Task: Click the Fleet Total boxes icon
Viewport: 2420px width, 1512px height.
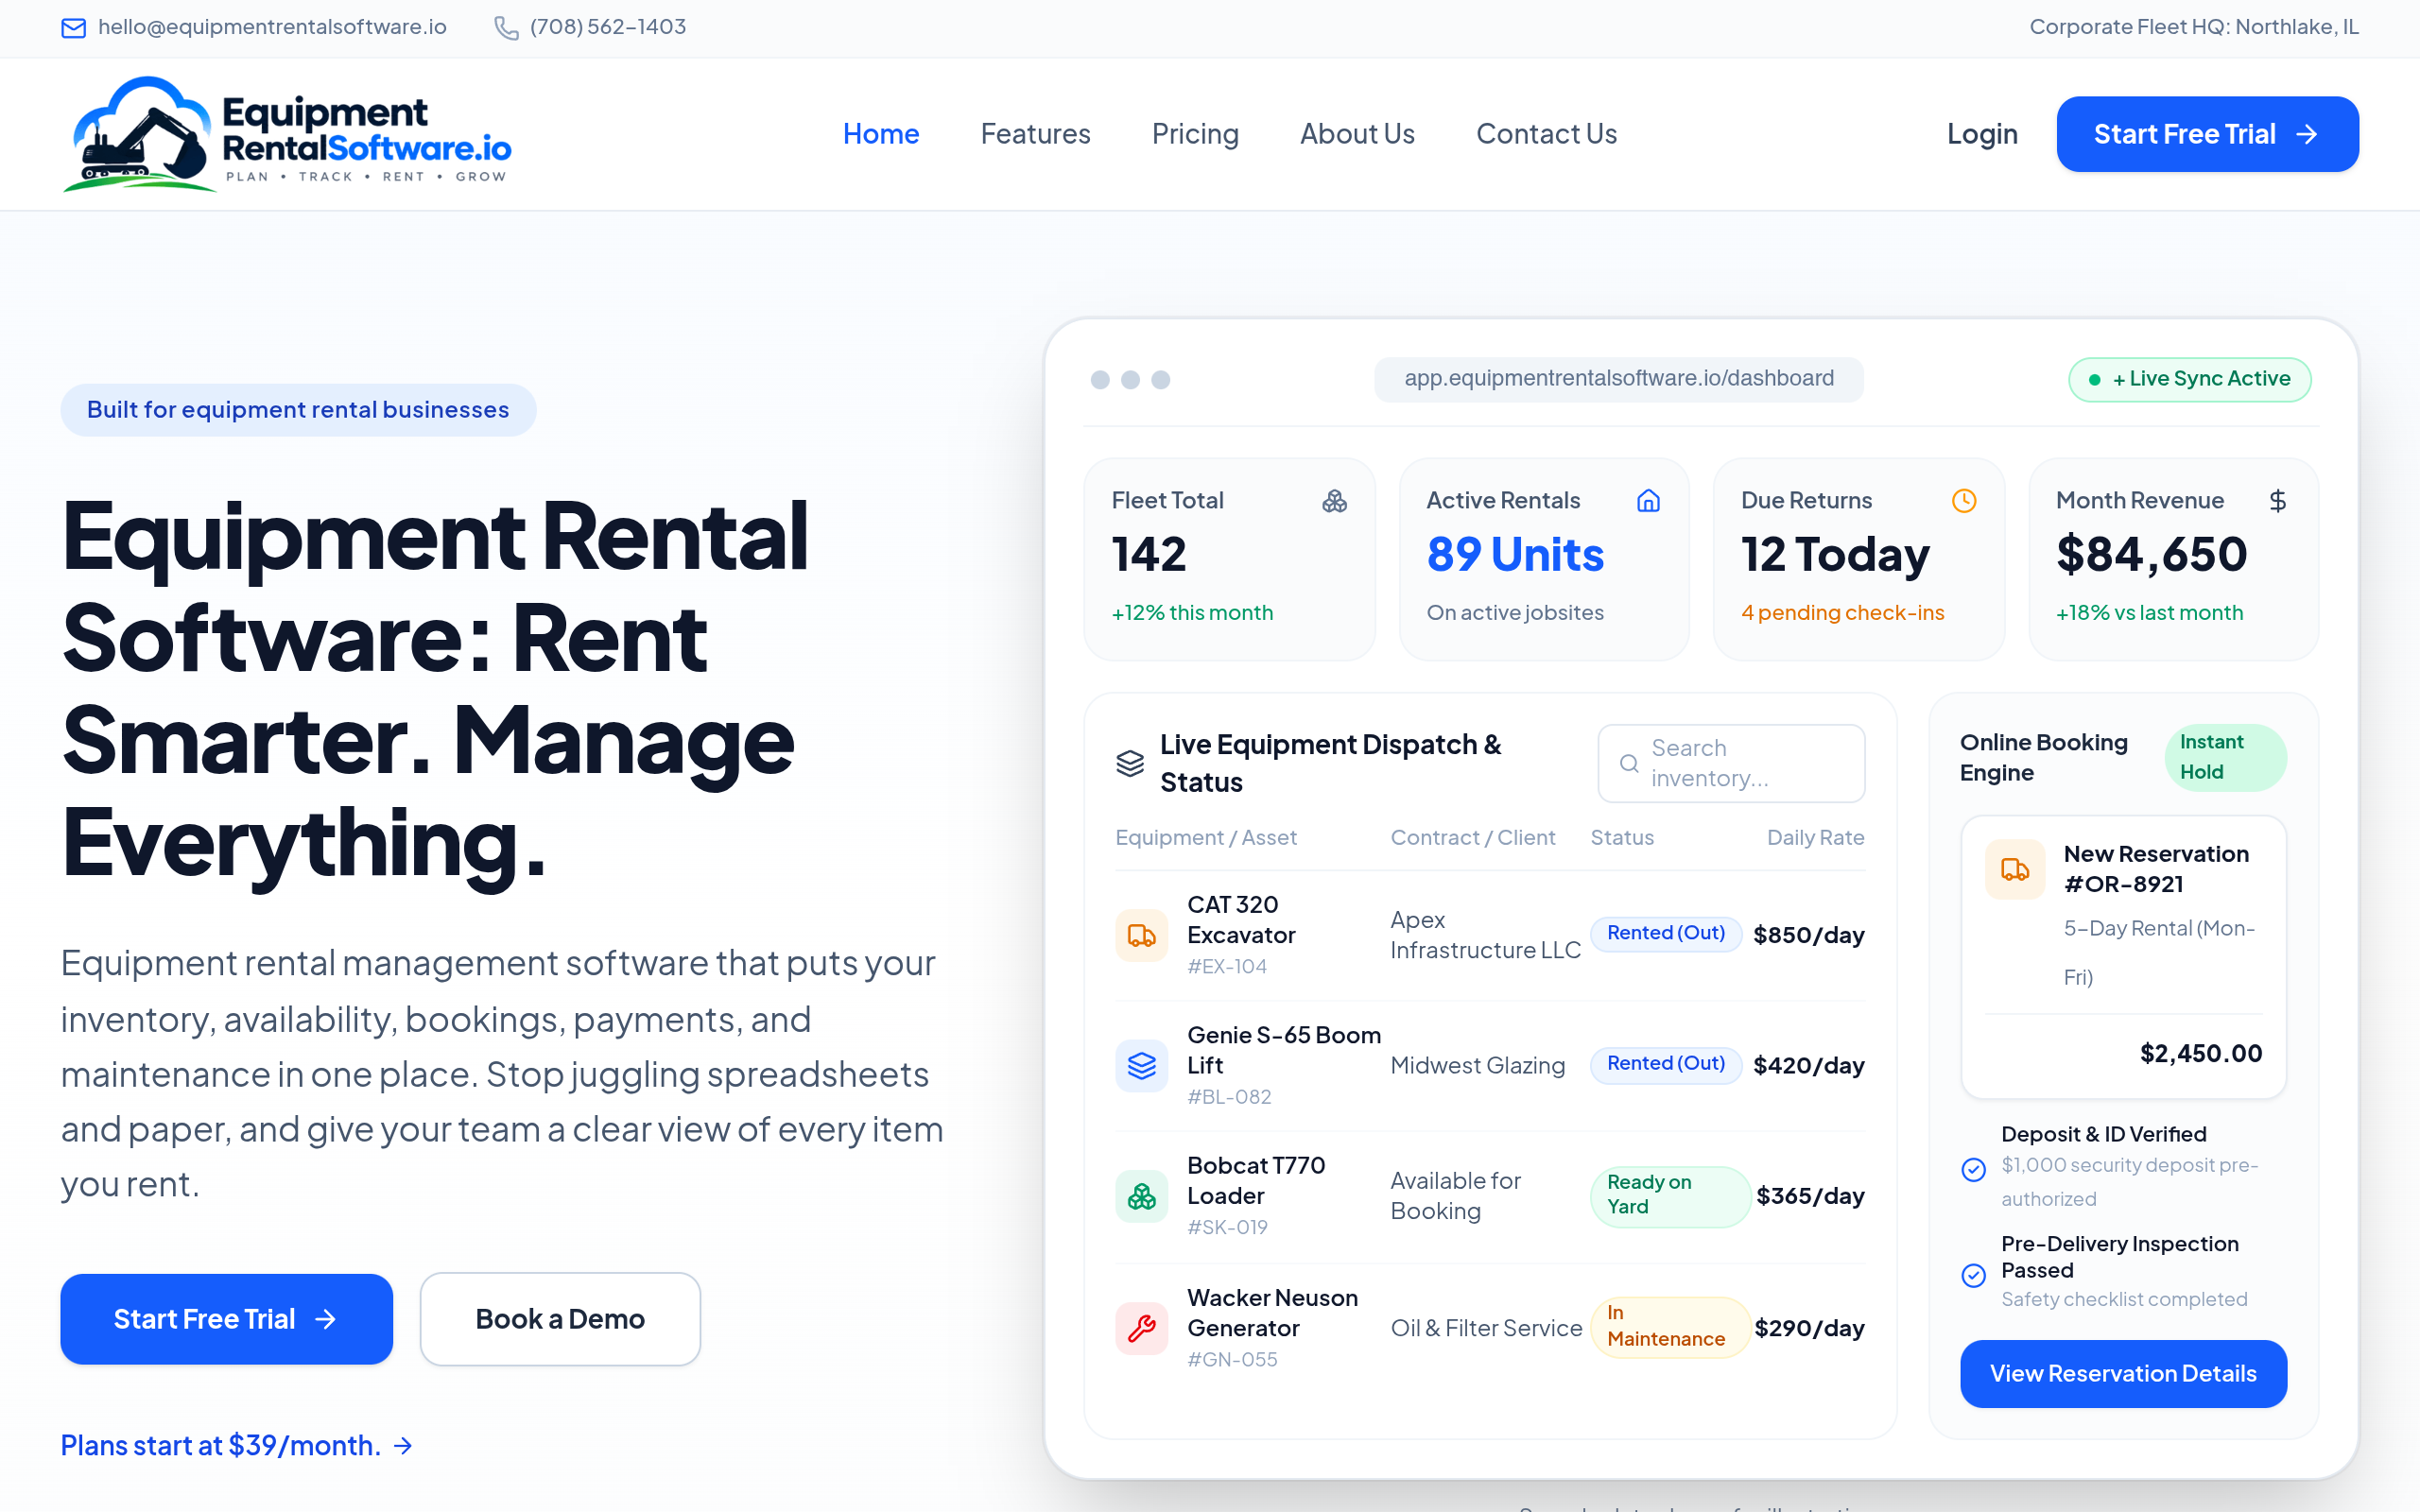Action: tap(1335, 501)
